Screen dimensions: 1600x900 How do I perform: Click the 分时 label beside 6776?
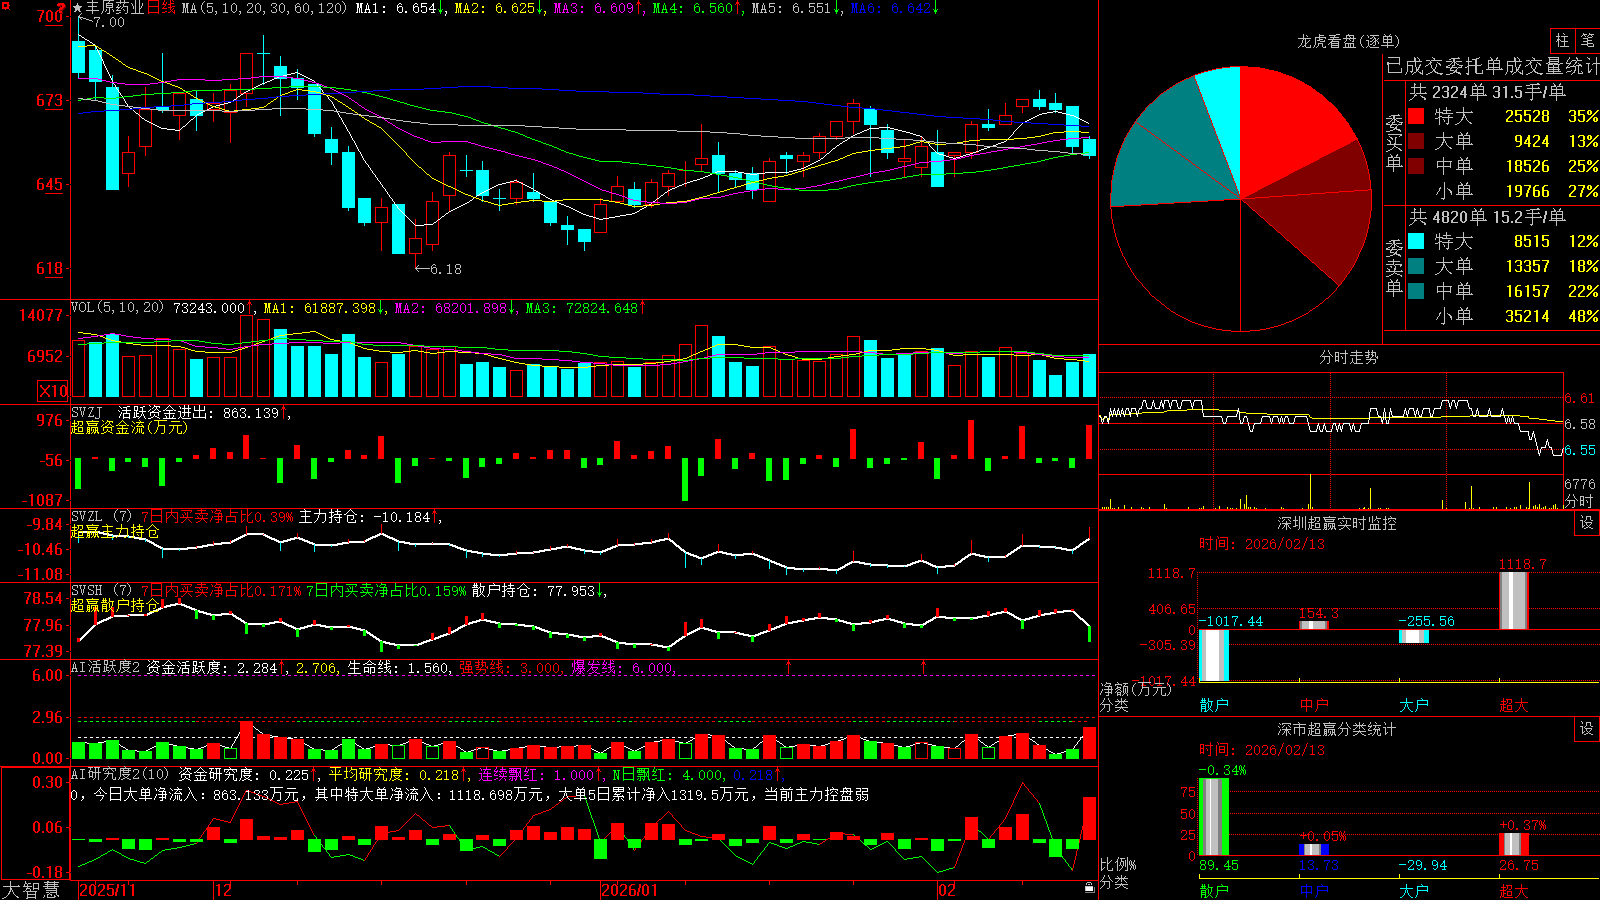[1579, 500]
